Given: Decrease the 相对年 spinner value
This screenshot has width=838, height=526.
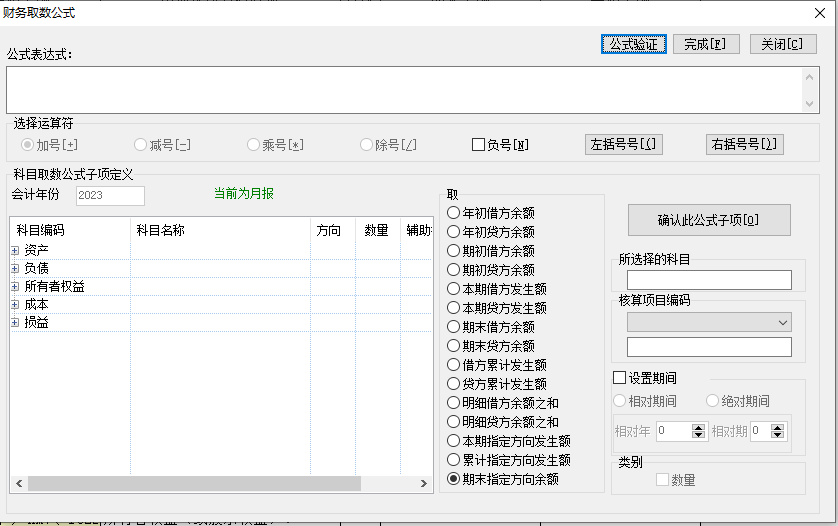Looking at the screenshot, I should tap(698, 435).
